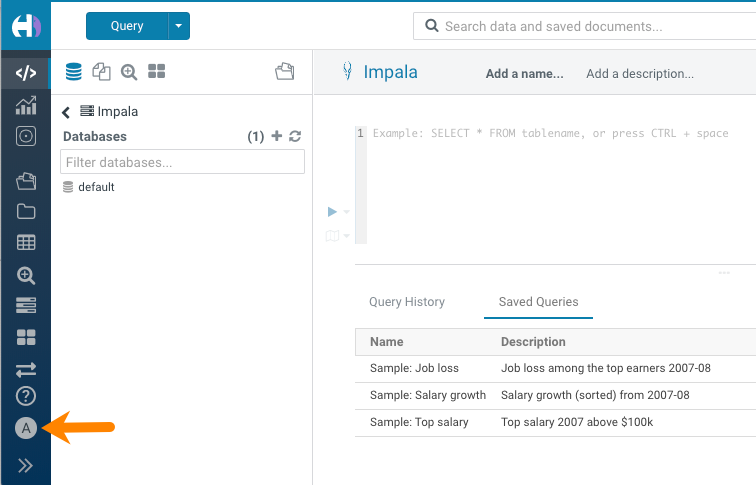Click the Help question mark icon

(x=26, y=396)
